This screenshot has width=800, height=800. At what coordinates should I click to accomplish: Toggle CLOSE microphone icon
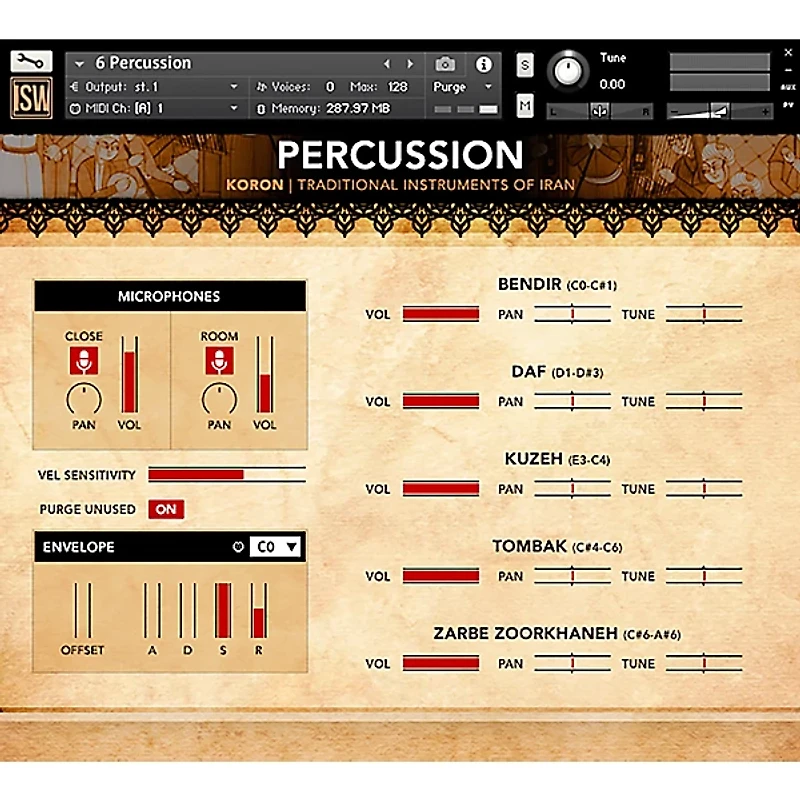(x=84, y=361)
